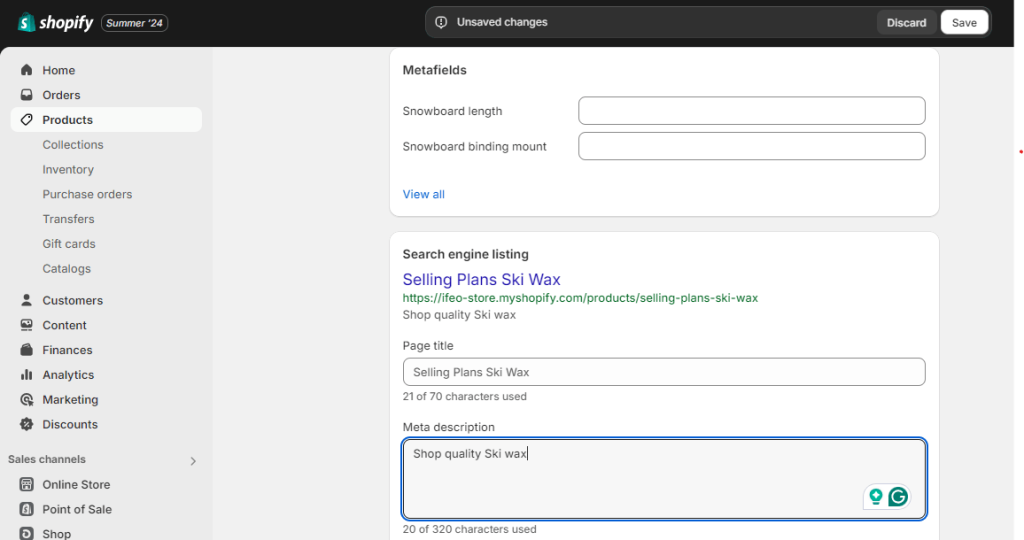Screen dimensions: 1024x540
Task: Click the Search engine listing heading
Action: [x=466, y=254]
